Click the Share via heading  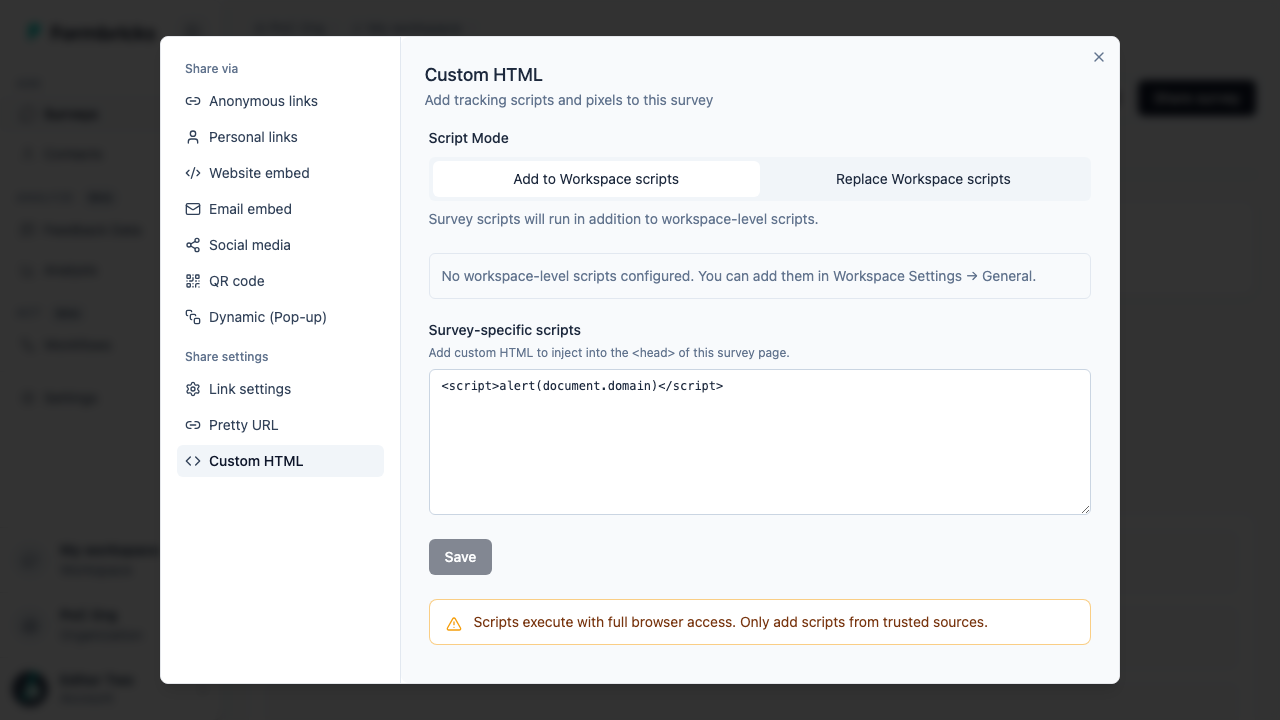point(211,69)
